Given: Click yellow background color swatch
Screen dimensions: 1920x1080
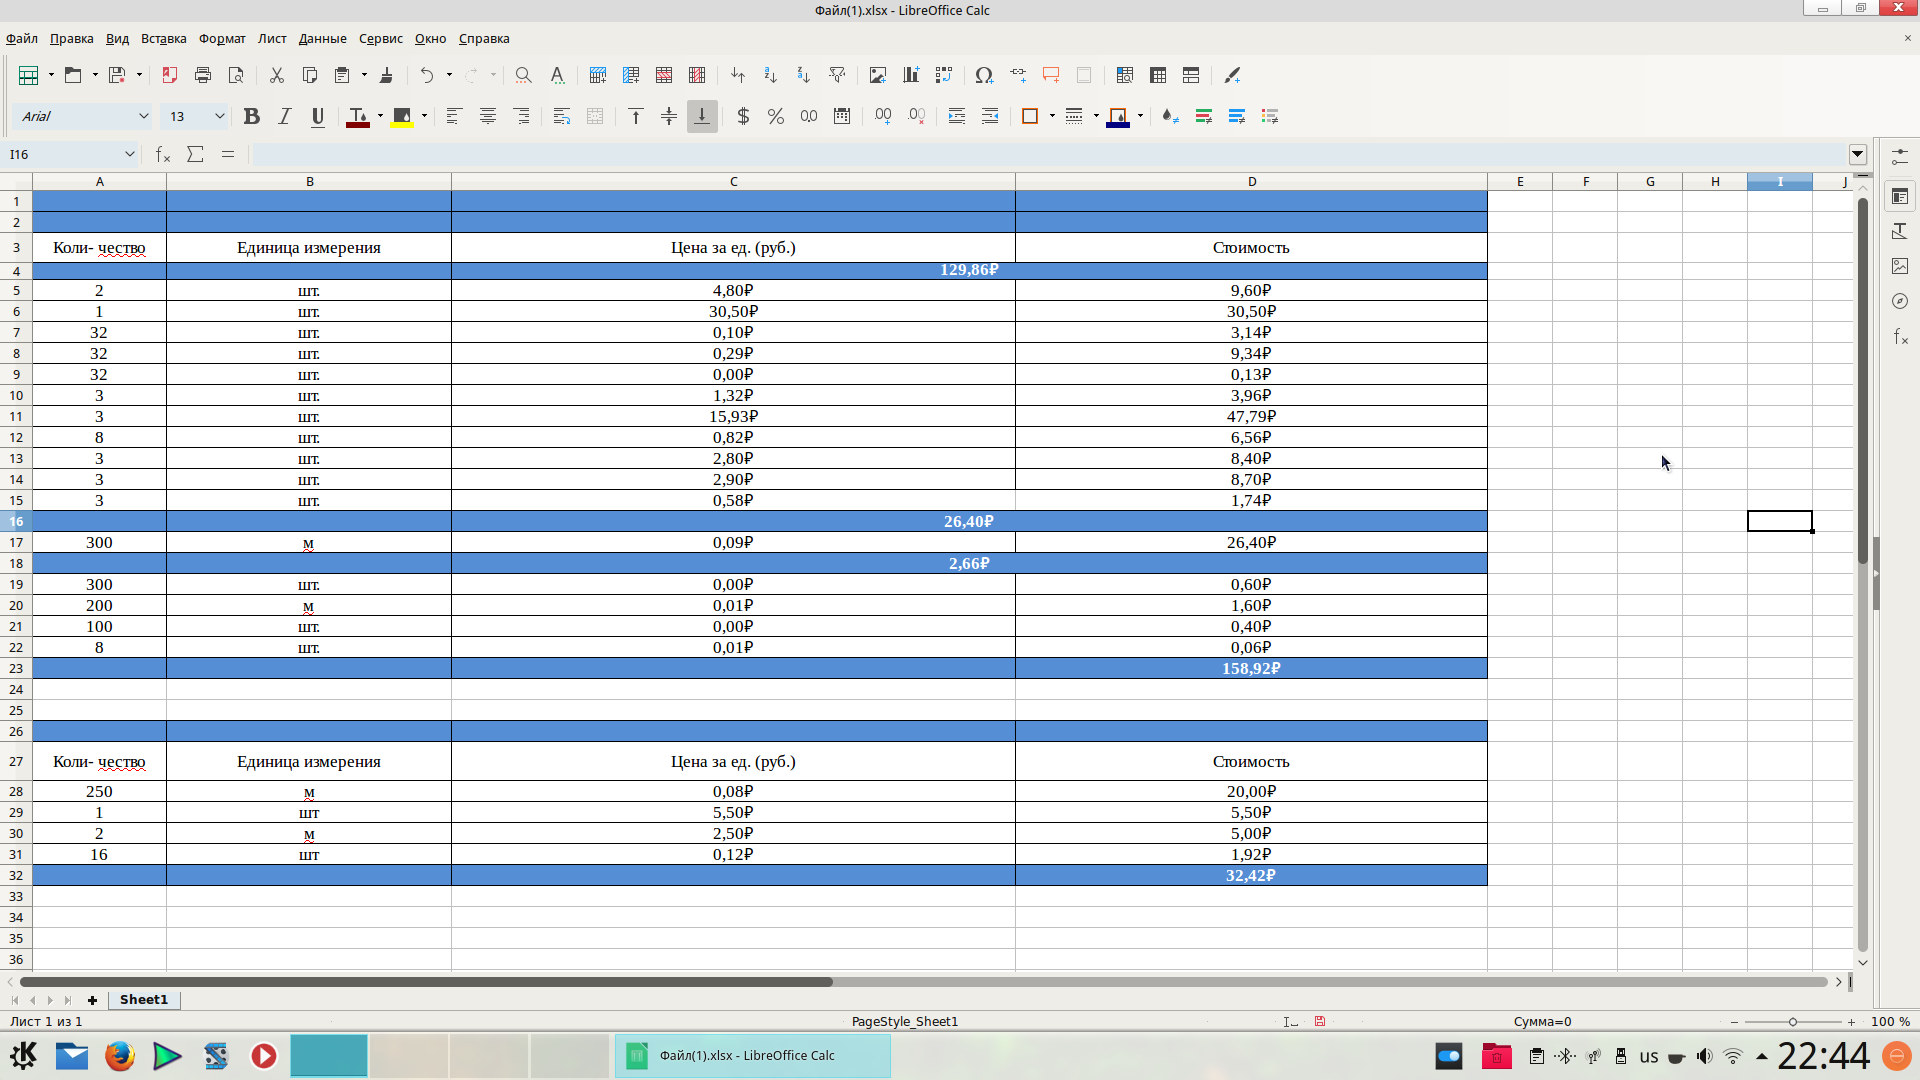Looking at the screenshot, I should (402, 116).
